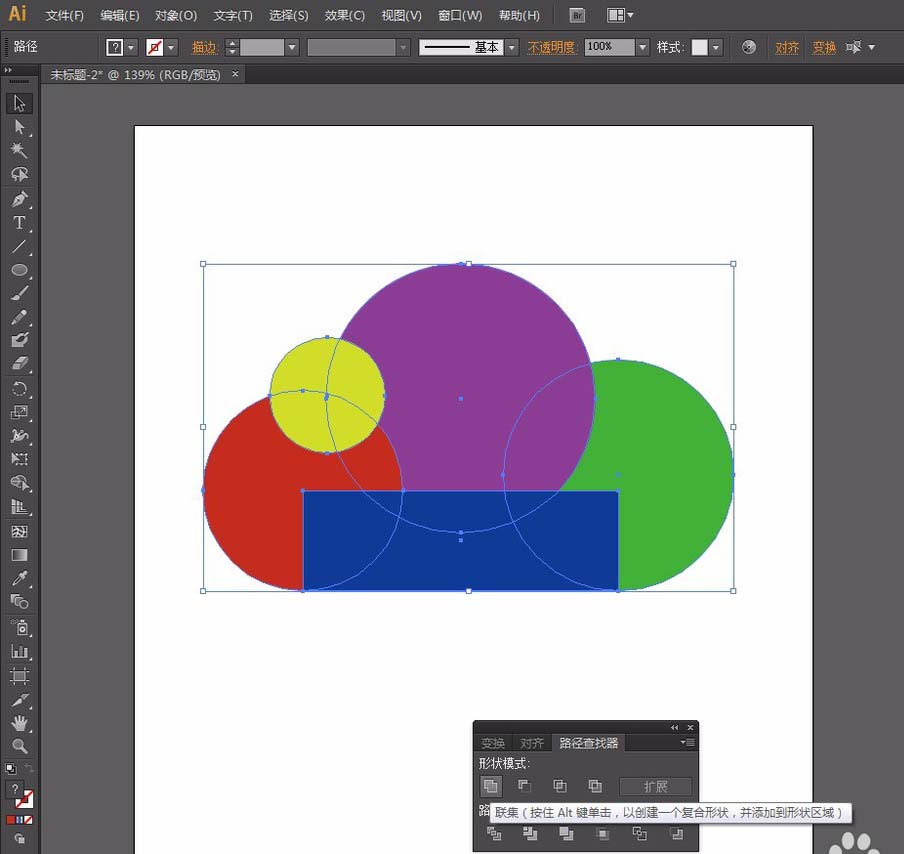Open the stroke color dropdown arrow
Image resolution: width=904 pixels, height=854 pixels.
click(x=171, y=47)
